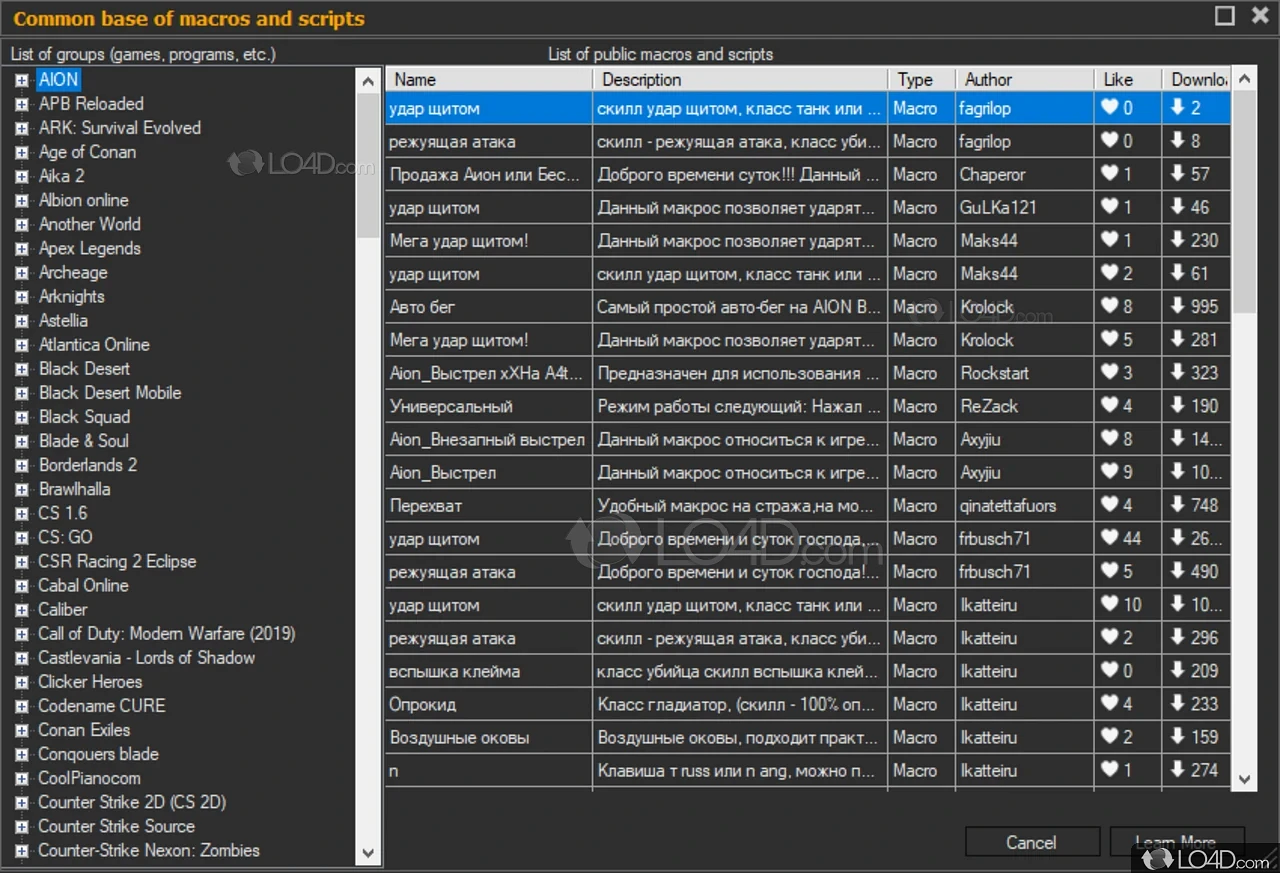Viewport: 1280px width, 873px height.
Task: Click the download arrow showing 995
Action: [1178, 307]
